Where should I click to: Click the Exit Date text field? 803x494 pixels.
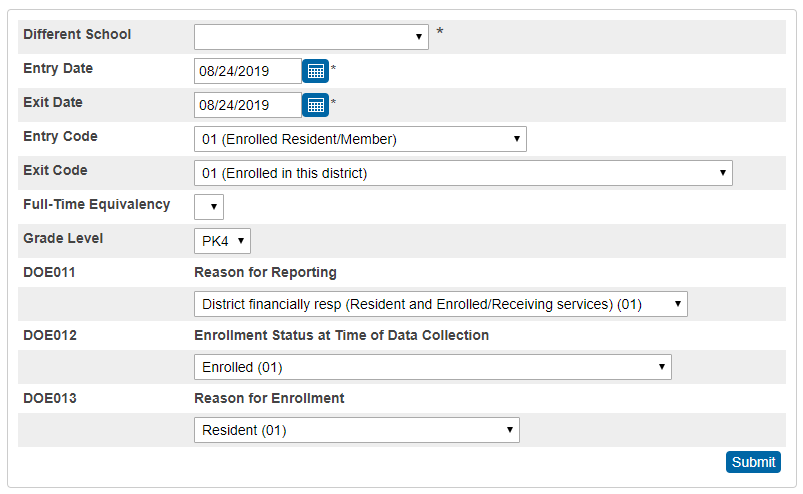click(x=247, y=105)
